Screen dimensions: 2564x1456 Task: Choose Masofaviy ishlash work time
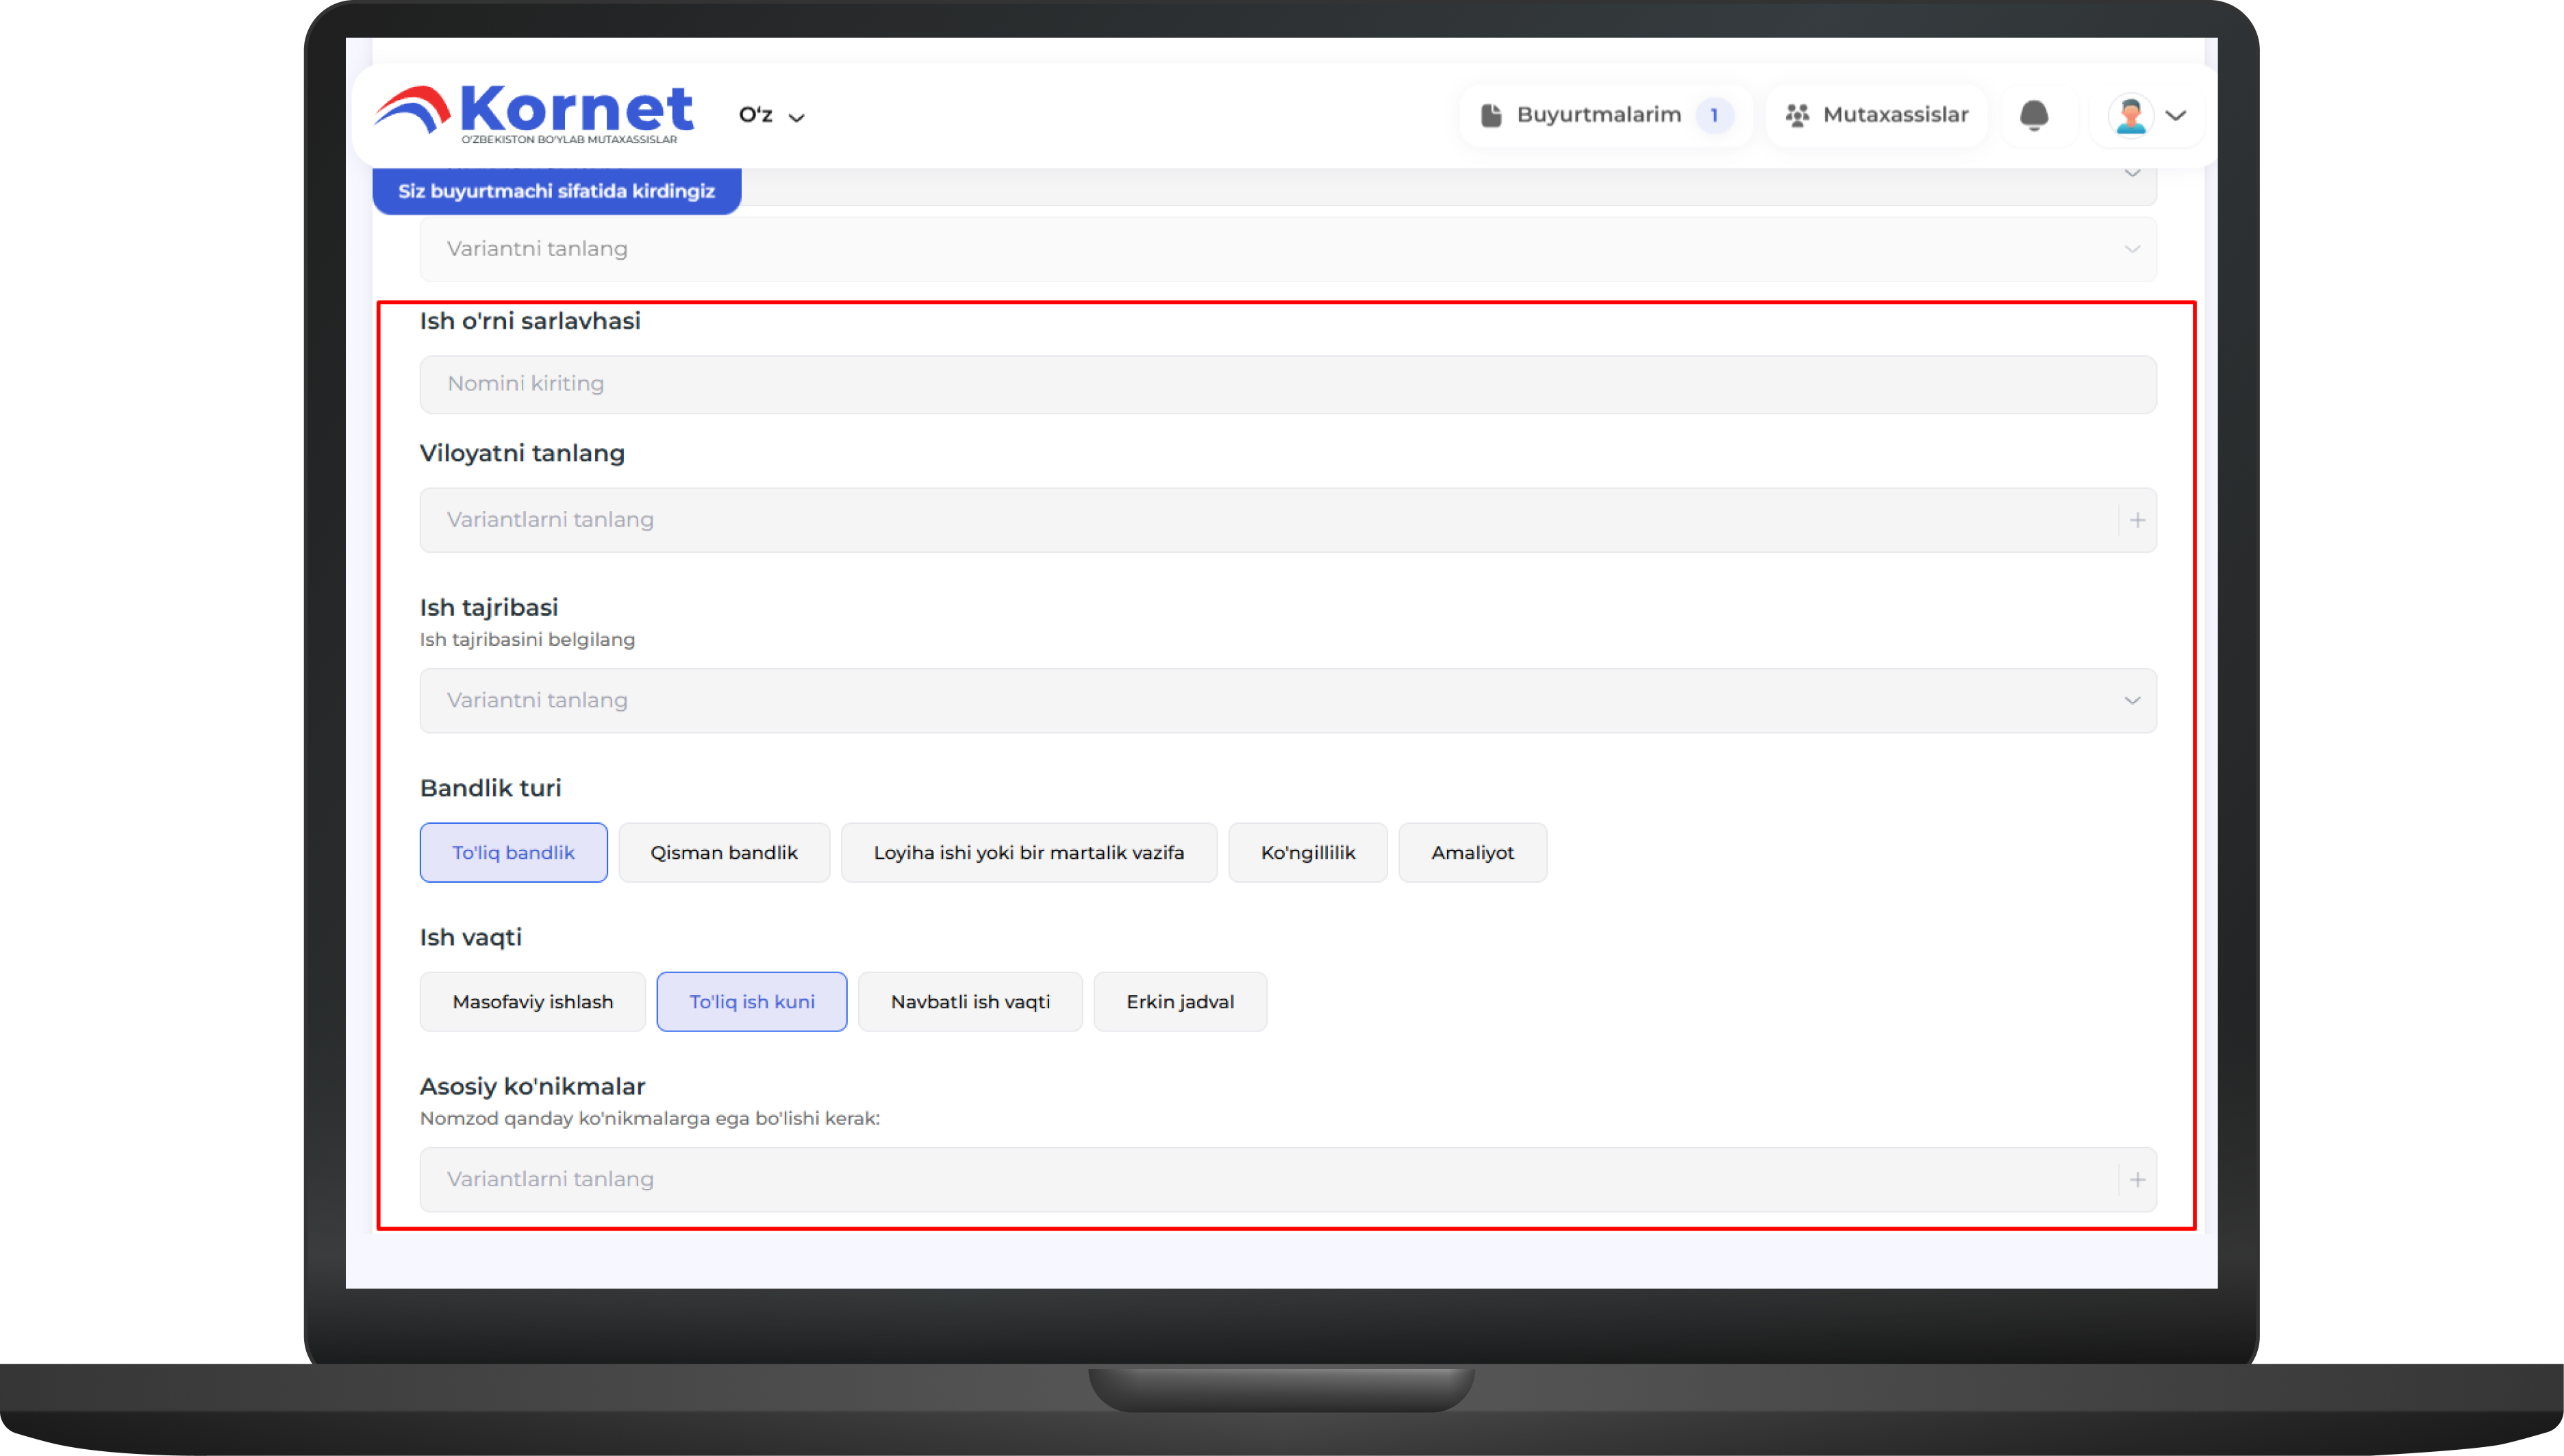pyautogui.click(x=532, y=1001)
